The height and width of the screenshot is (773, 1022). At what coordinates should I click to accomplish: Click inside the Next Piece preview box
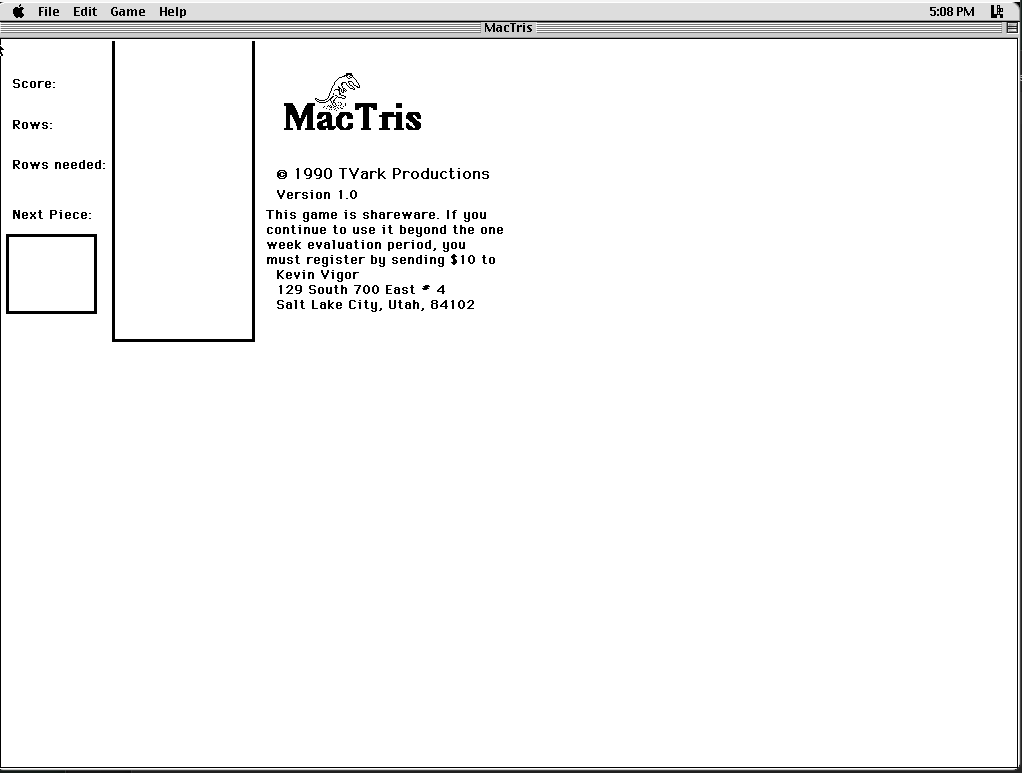coord(52,274)
